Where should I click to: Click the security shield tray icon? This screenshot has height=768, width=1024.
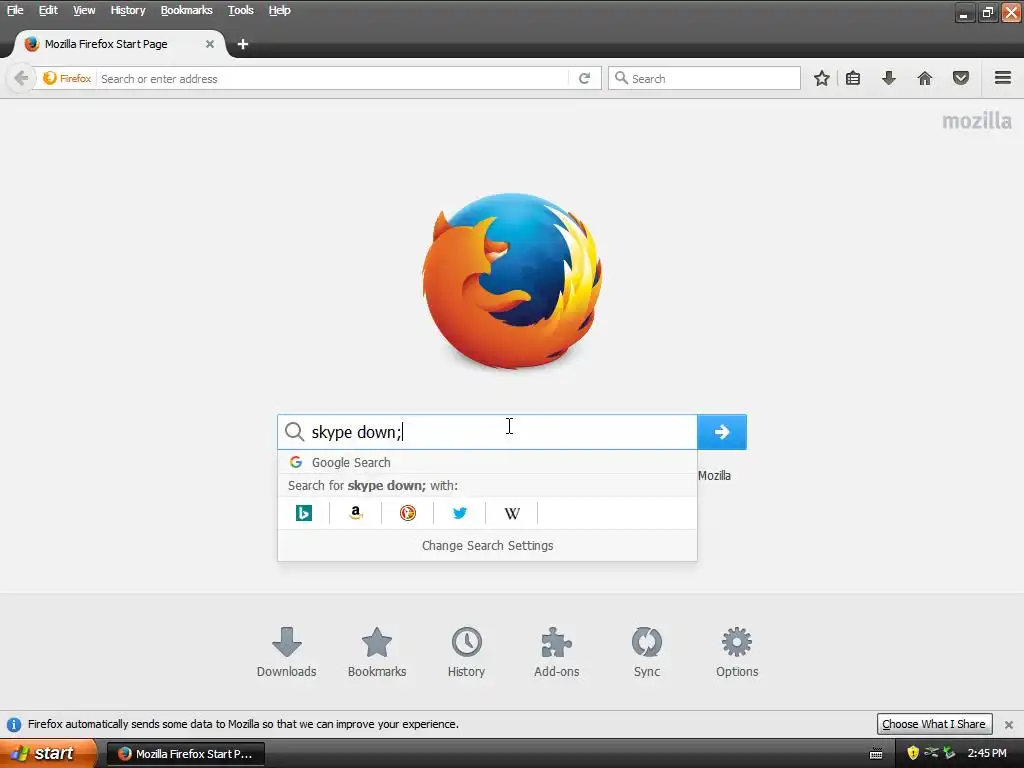pos(913,753)
